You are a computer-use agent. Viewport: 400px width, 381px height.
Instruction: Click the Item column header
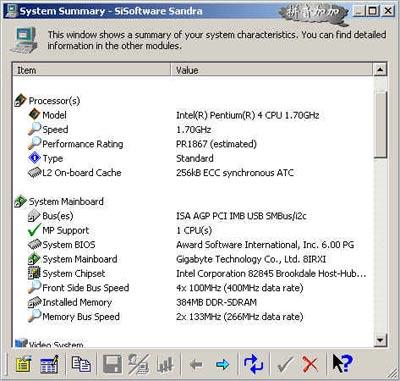pos(92,70)
